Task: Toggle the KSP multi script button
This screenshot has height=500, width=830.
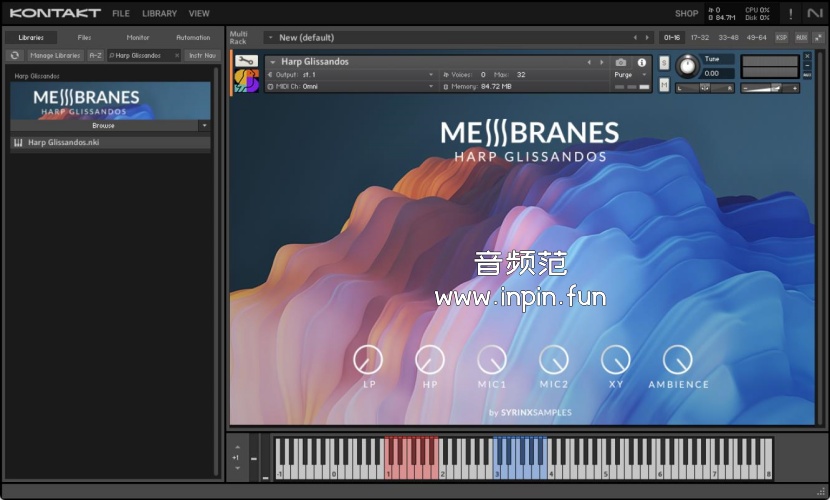Action: coord(781,37)
